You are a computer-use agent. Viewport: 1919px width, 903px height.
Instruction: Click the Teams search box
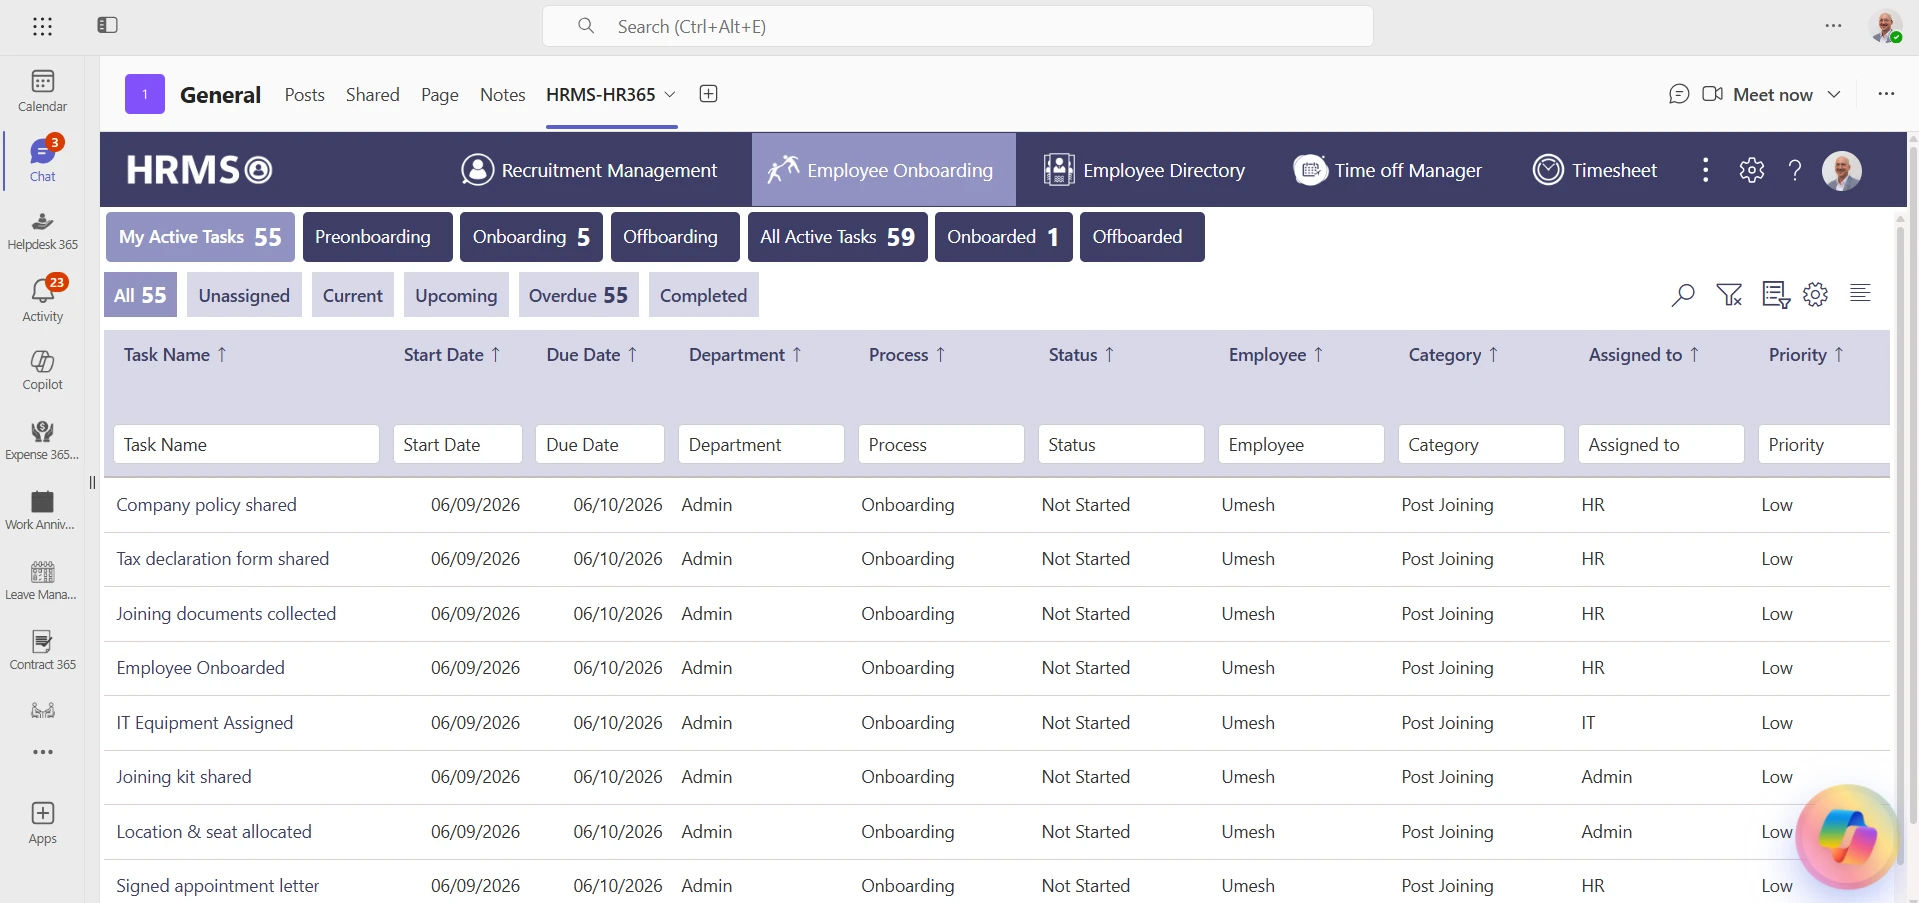[x=958, y=26]
